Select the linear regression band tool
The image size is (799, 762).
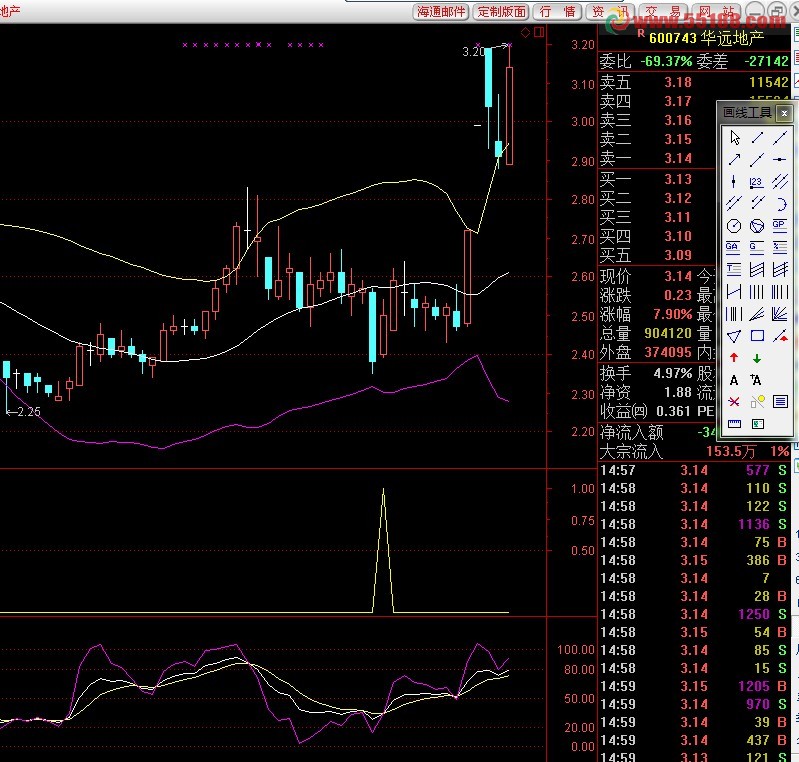coord(757,270)
